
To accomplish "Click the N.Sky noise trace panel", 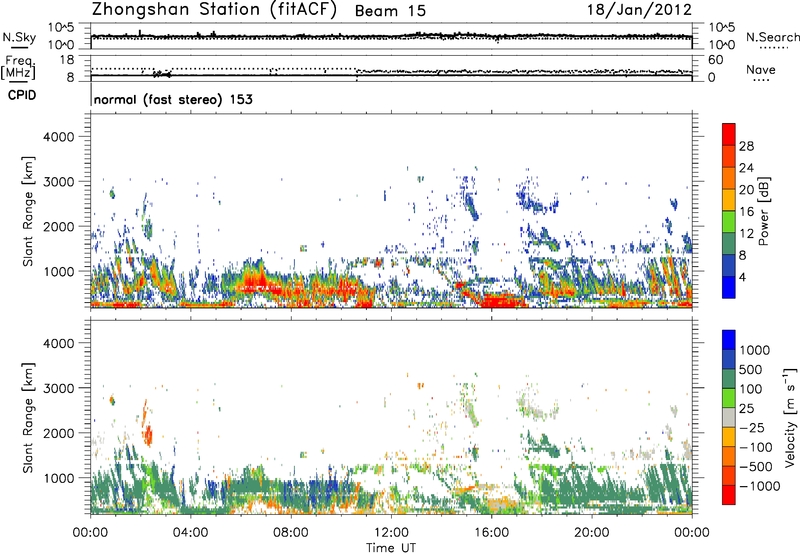I will [391, 36].
